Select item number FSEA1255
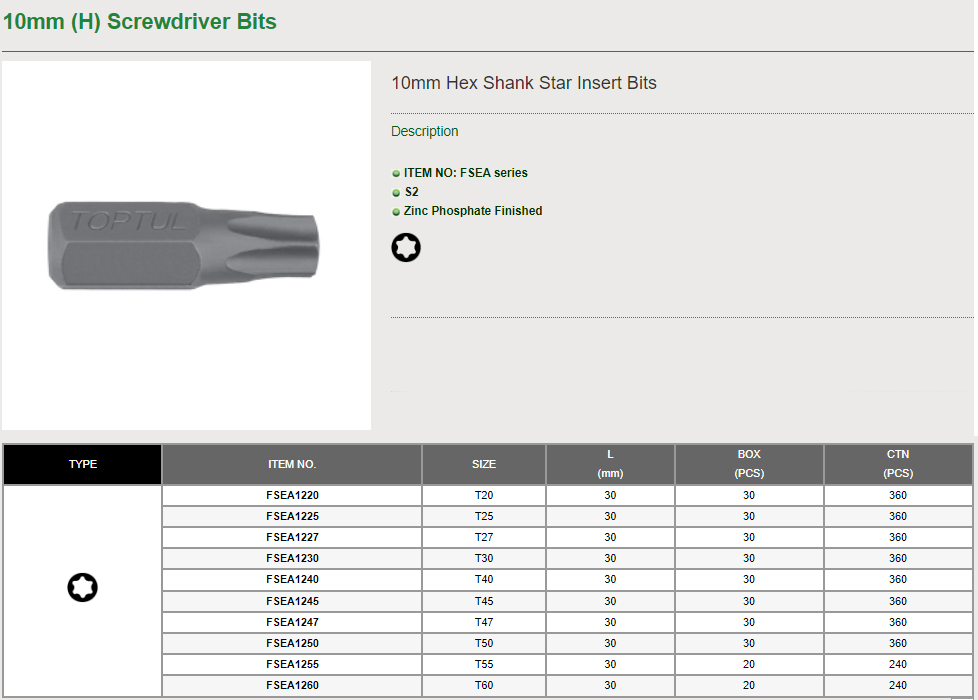Viewport: 978px width, 700px height. (x=292, y=664)
